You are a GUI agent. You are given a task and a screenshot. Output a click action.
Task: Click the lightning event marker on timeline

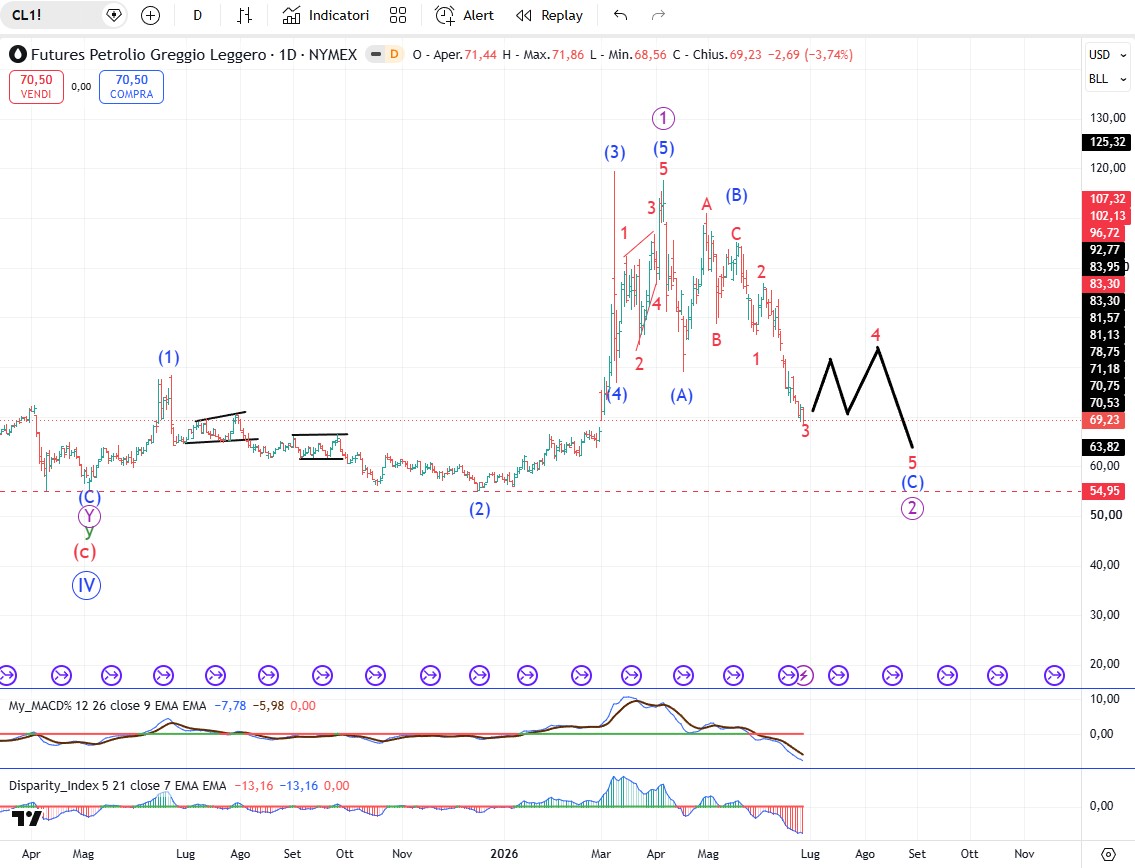804,675
